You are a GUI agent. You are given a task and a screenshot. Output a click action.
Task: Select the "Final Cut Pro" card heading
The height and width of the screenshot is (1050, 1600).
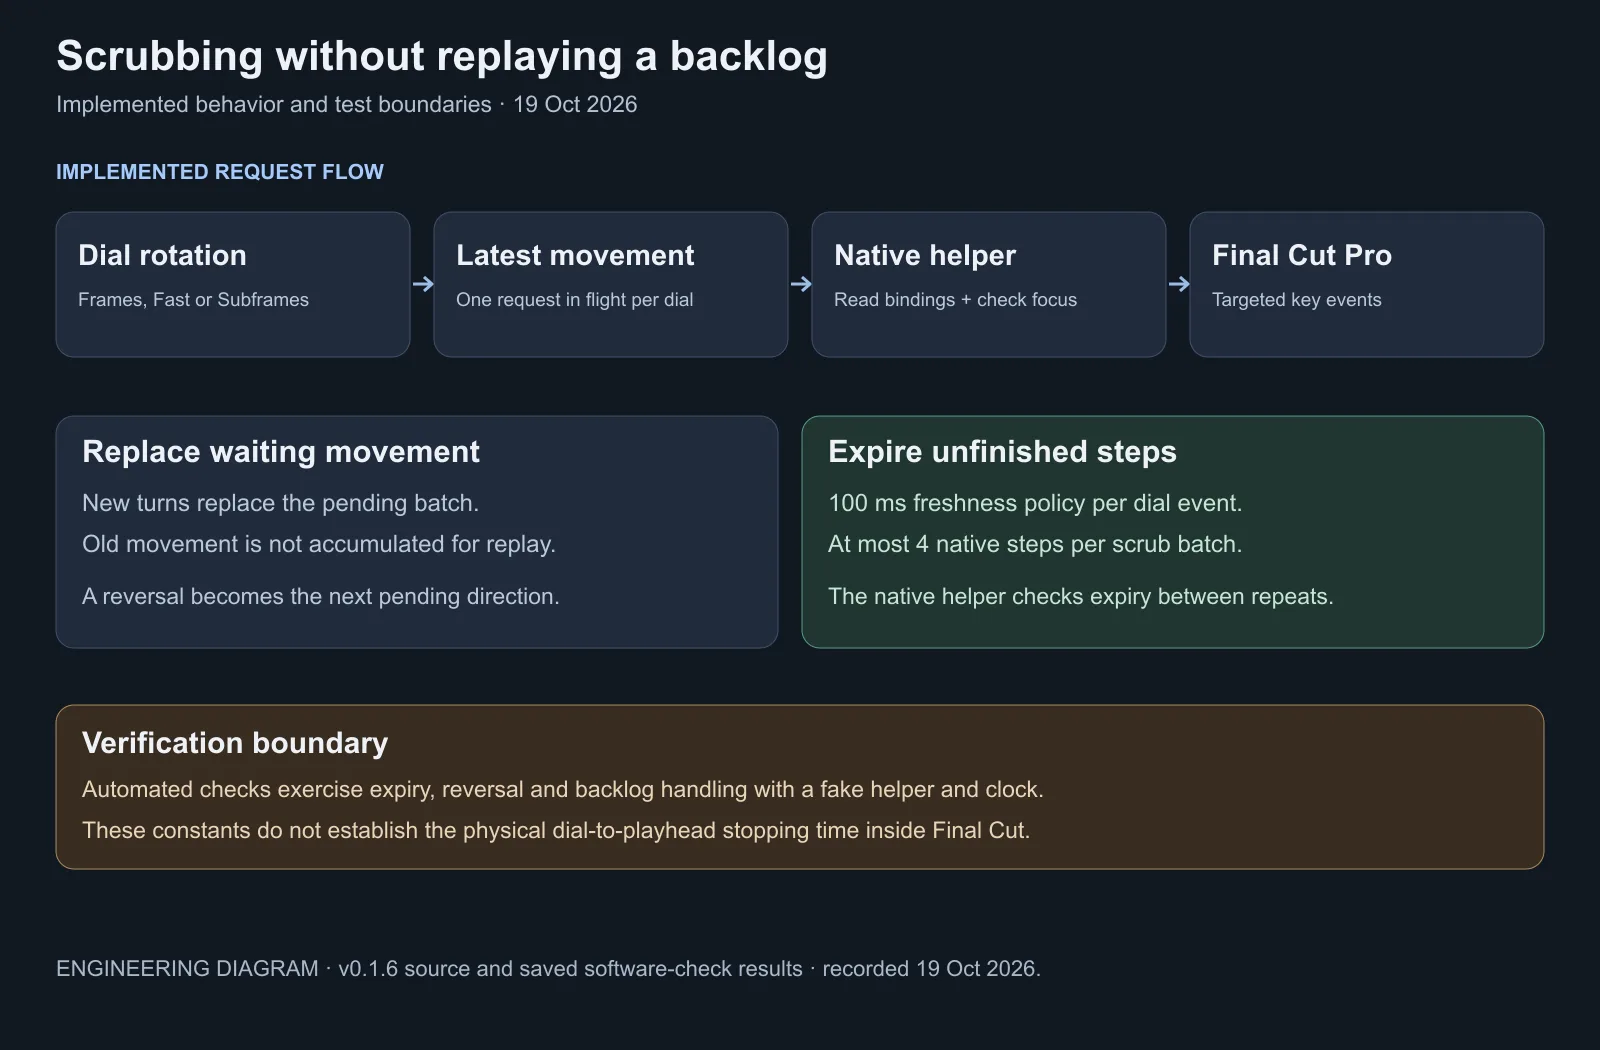tap(1302, 255)
